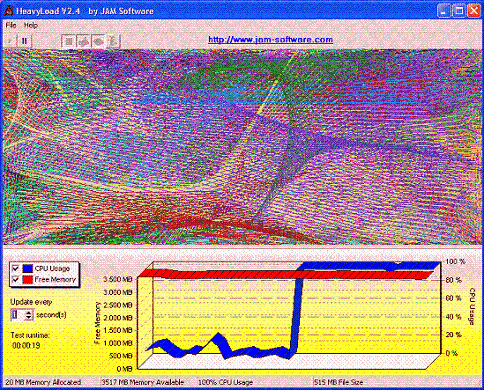Click the '100% CPU Usage' status entry

(x=226, y=382)
